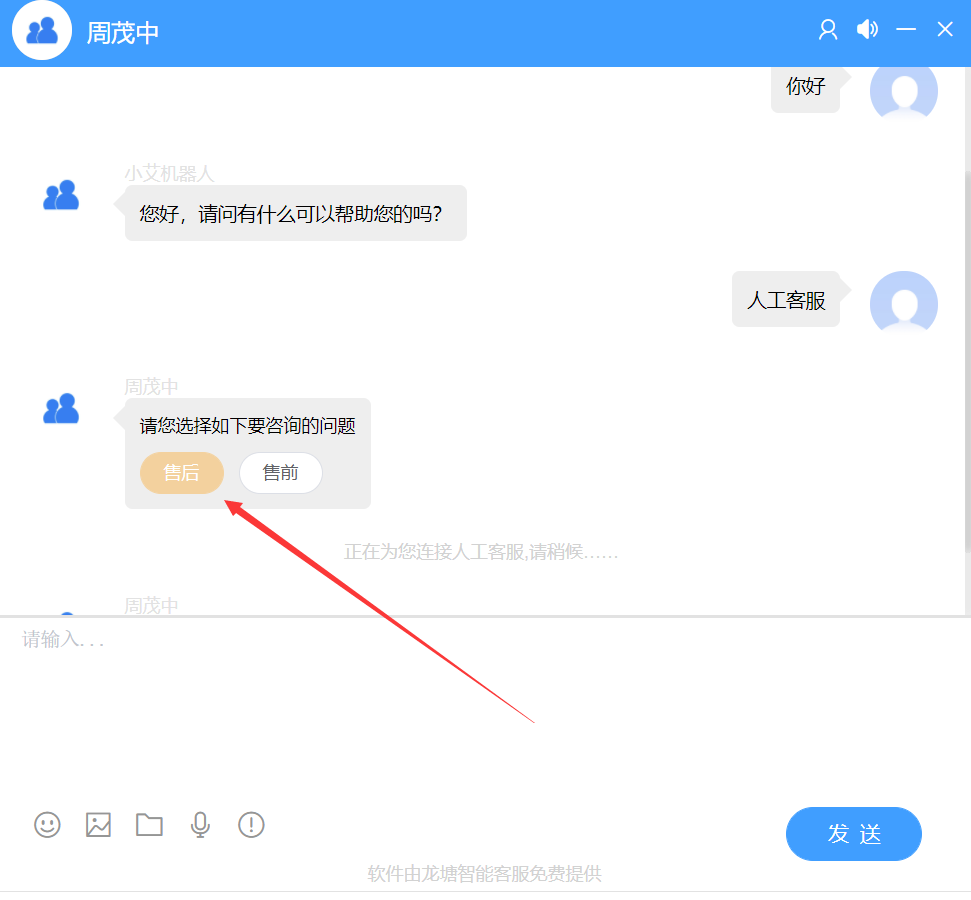Image resolution: width=971 pixels, height=900 pixels.
Task: Click the emoji smiley icon
Action: click(47, 824)
